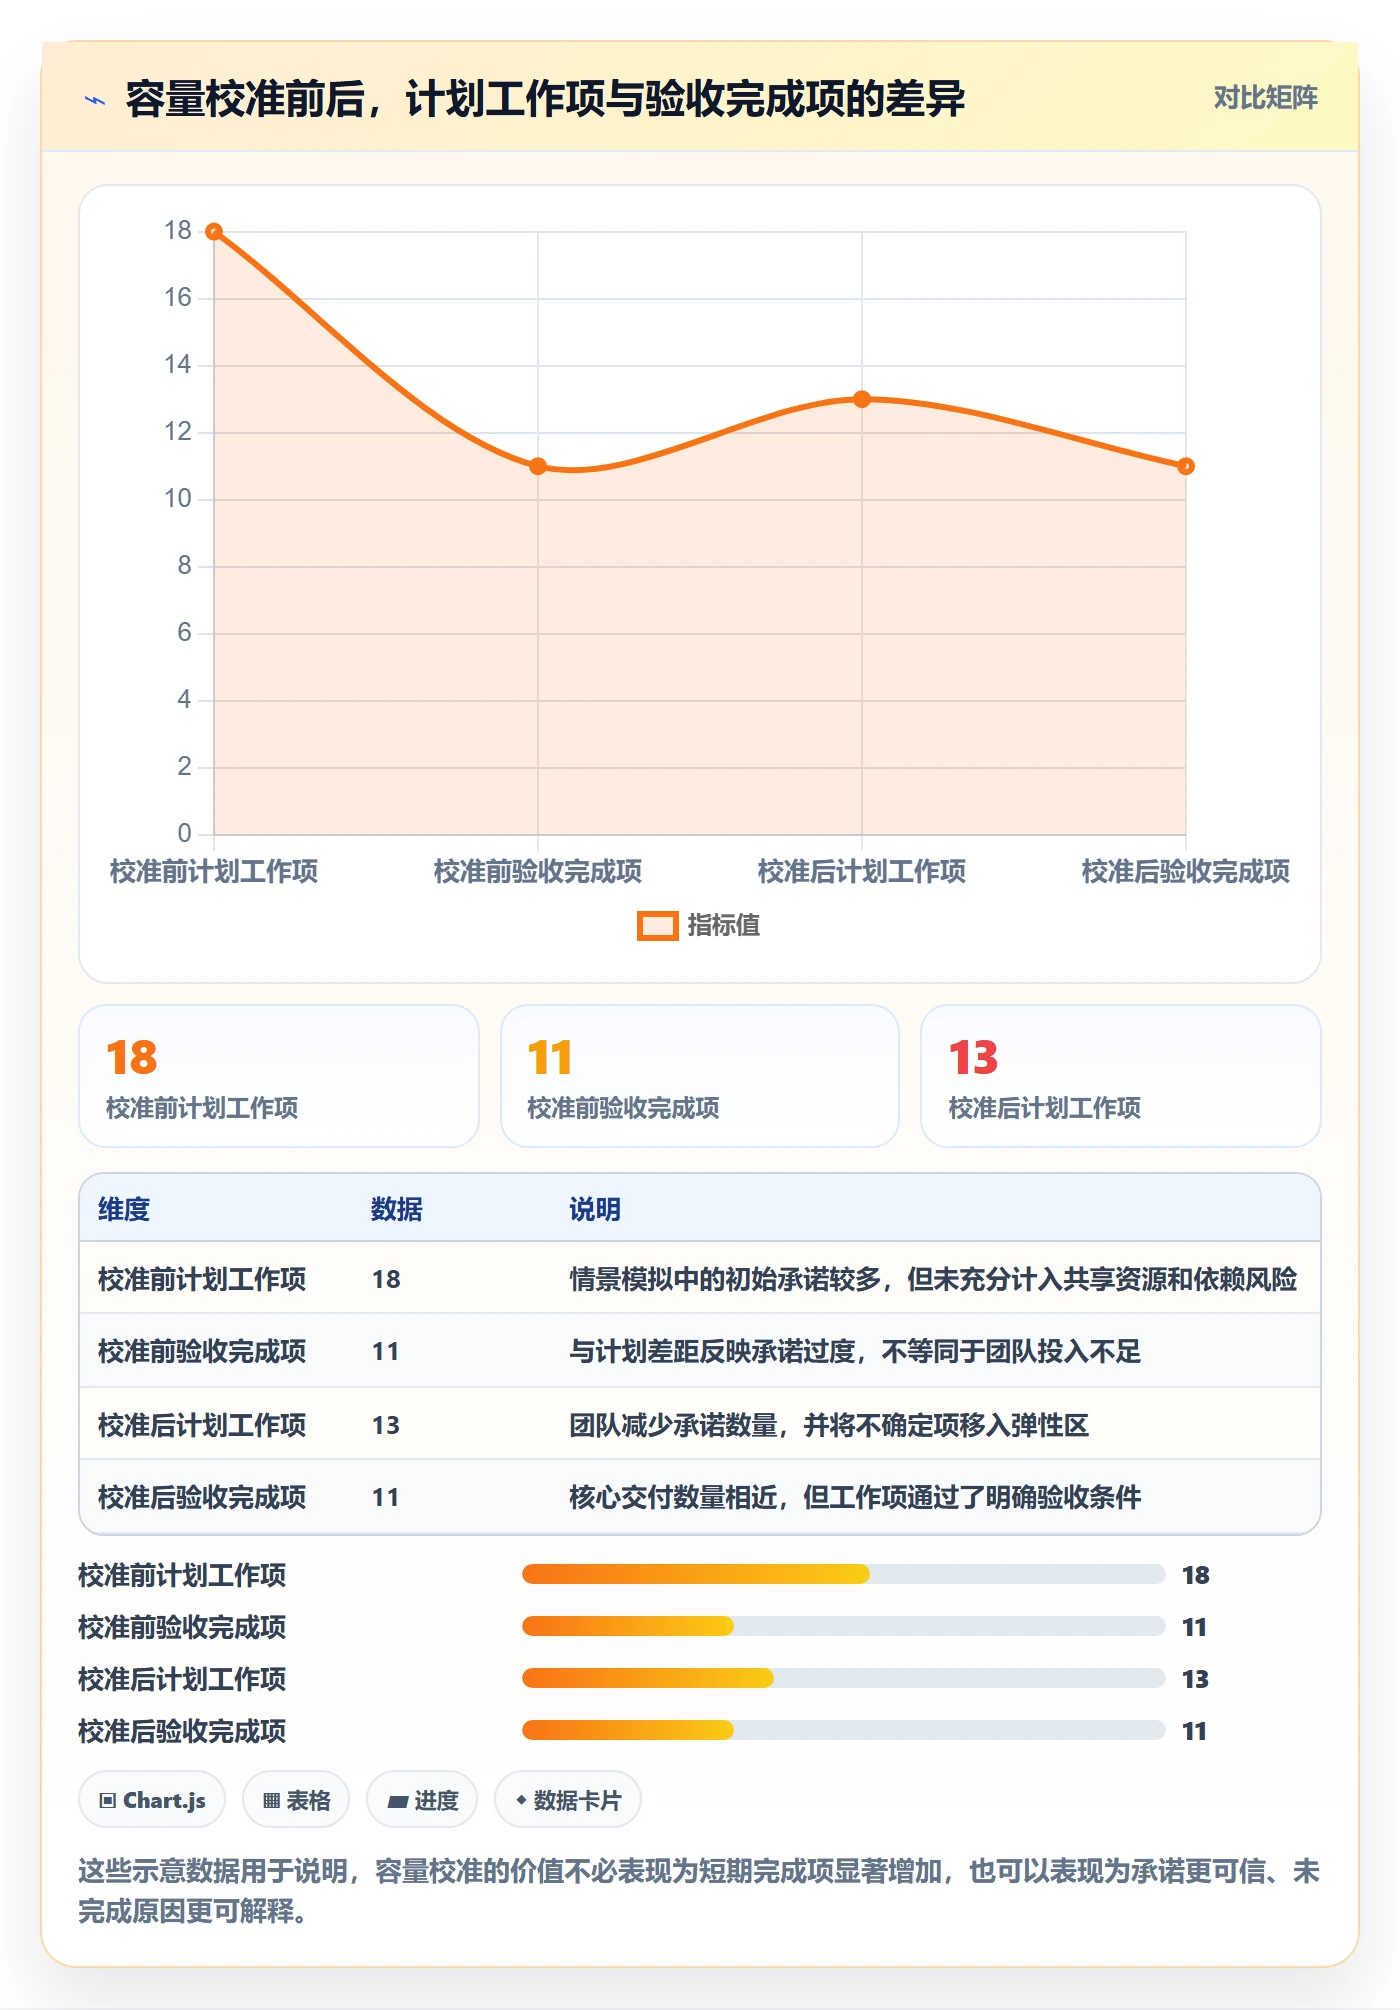Click the 数据 column header
This screenshot has width=1400, height=2010.
click(x=397, y=1209)
